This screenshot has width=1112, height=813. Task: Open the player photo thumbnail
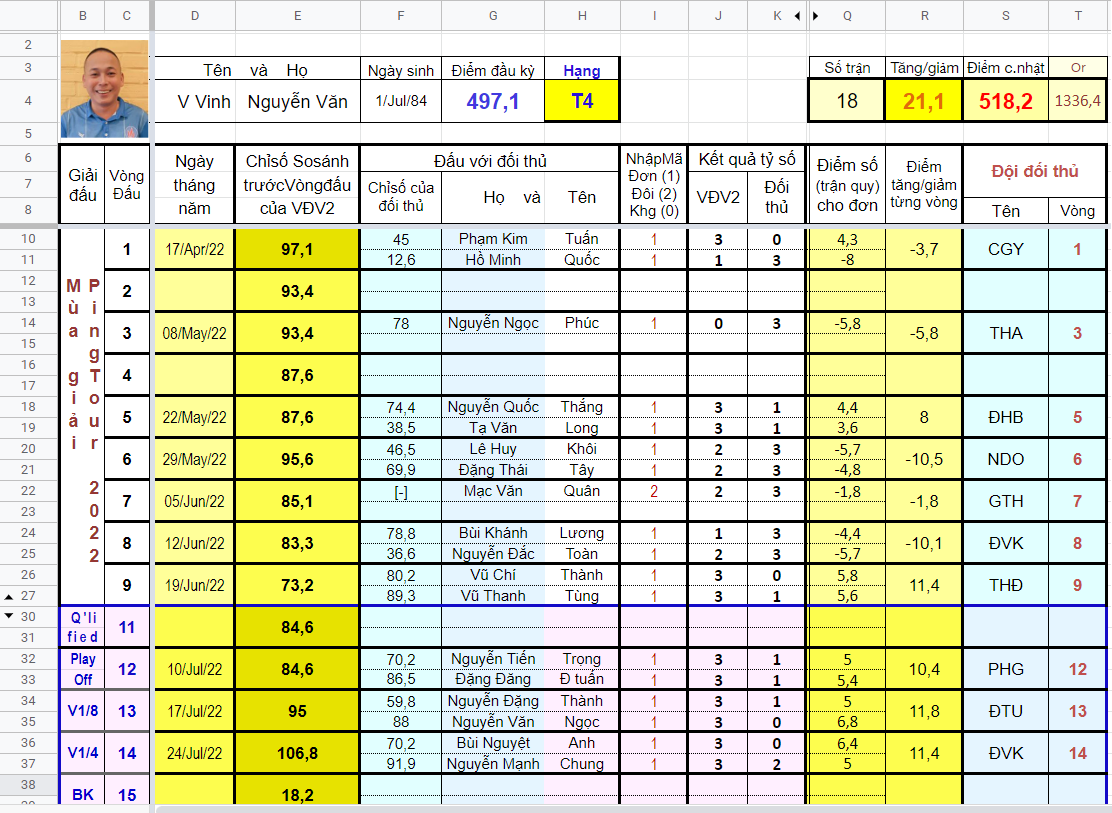104,89
